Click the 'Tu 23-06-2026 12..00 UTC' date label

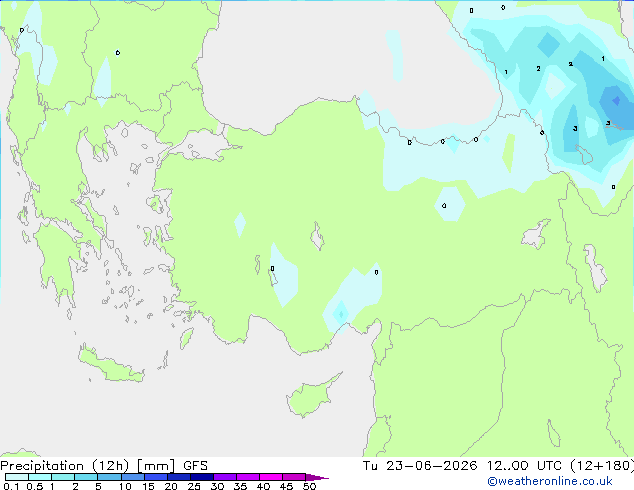pyautogui.click(x=463, y=466)
